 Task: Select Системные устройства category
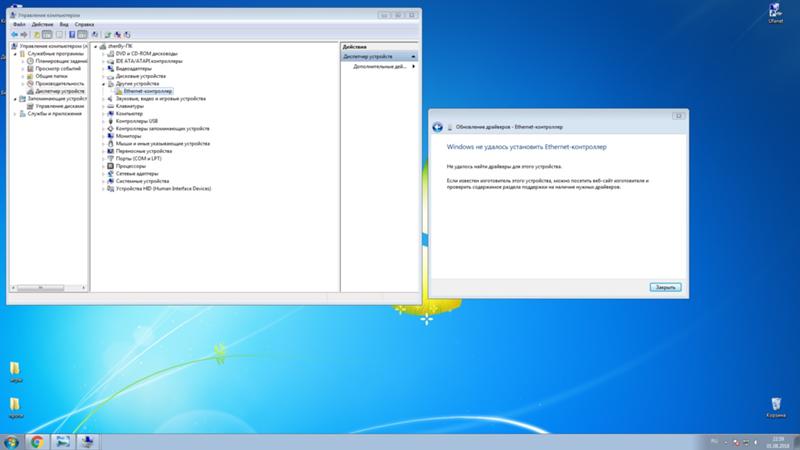pyautogui.click(x=142, y=181)
